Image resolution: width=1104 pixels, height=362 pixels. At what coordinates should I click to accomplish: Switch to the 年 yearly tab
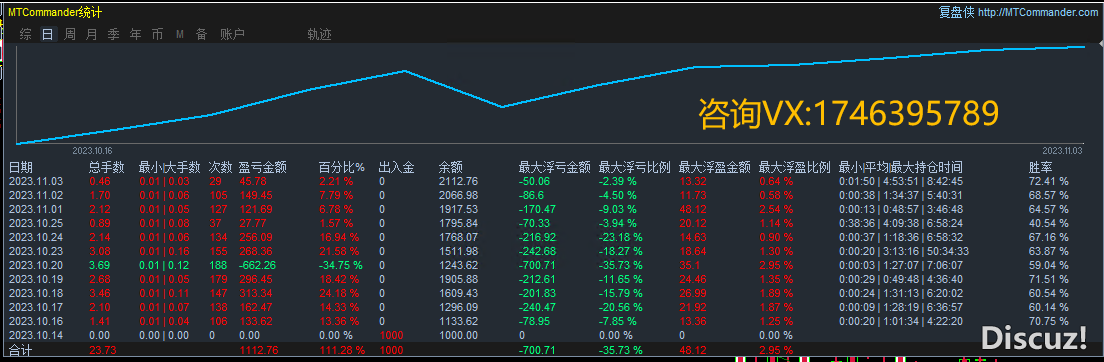[135, 34]
